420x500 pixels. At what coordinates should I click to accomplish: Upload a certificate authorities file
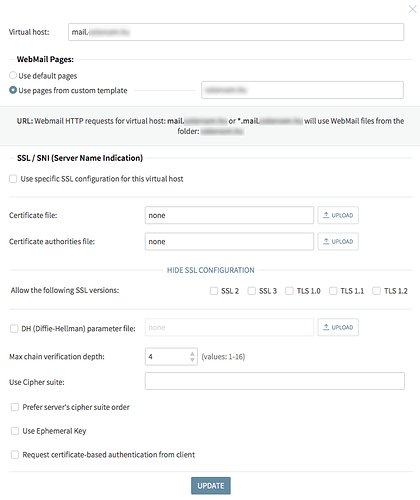tap(338, 241)
